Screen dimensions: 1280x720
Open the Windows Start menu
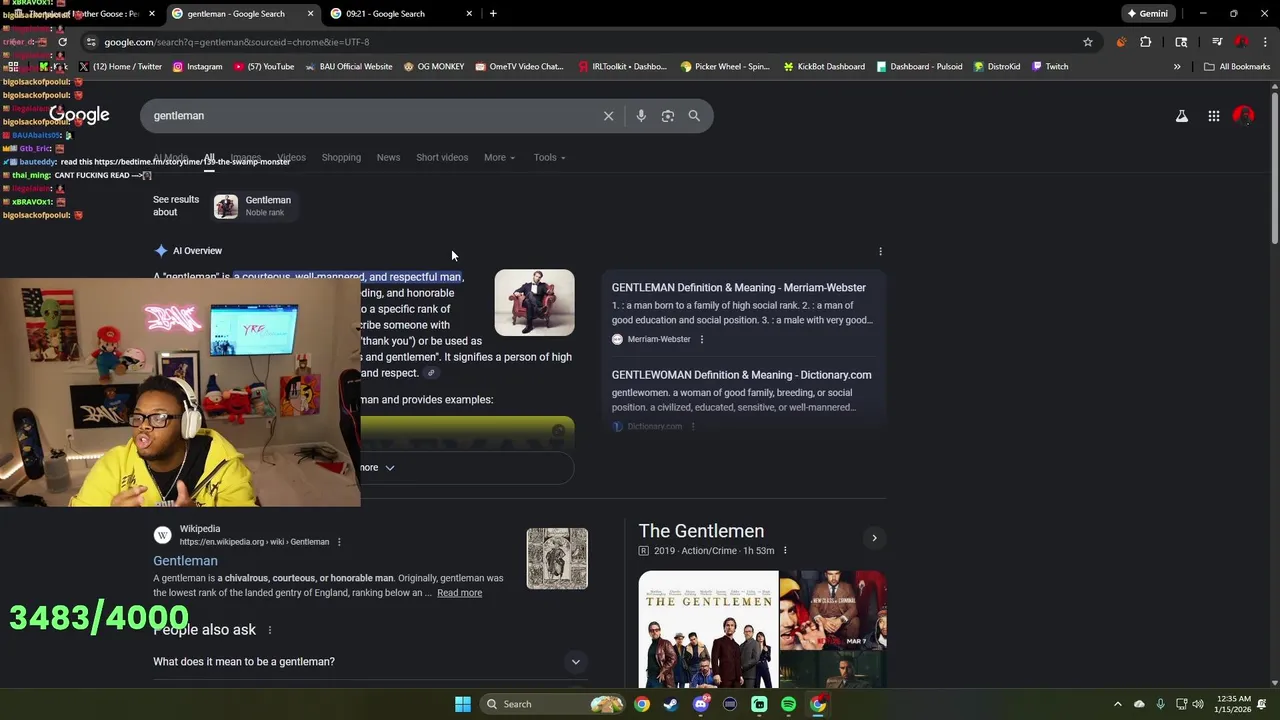click(463, 704)
